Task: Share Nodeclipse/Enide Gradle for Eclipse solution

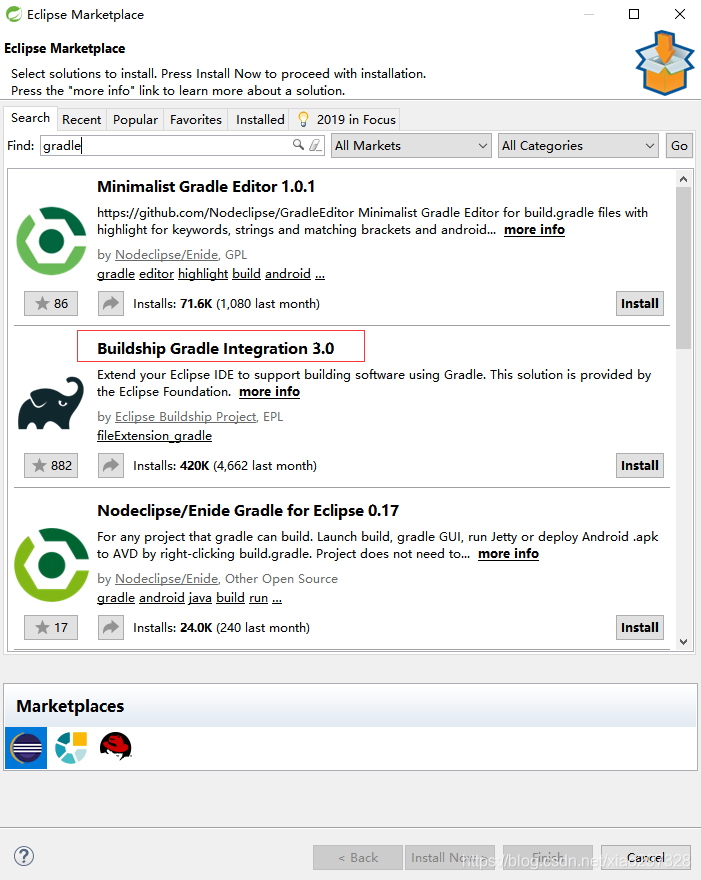Action: [111, 627]
